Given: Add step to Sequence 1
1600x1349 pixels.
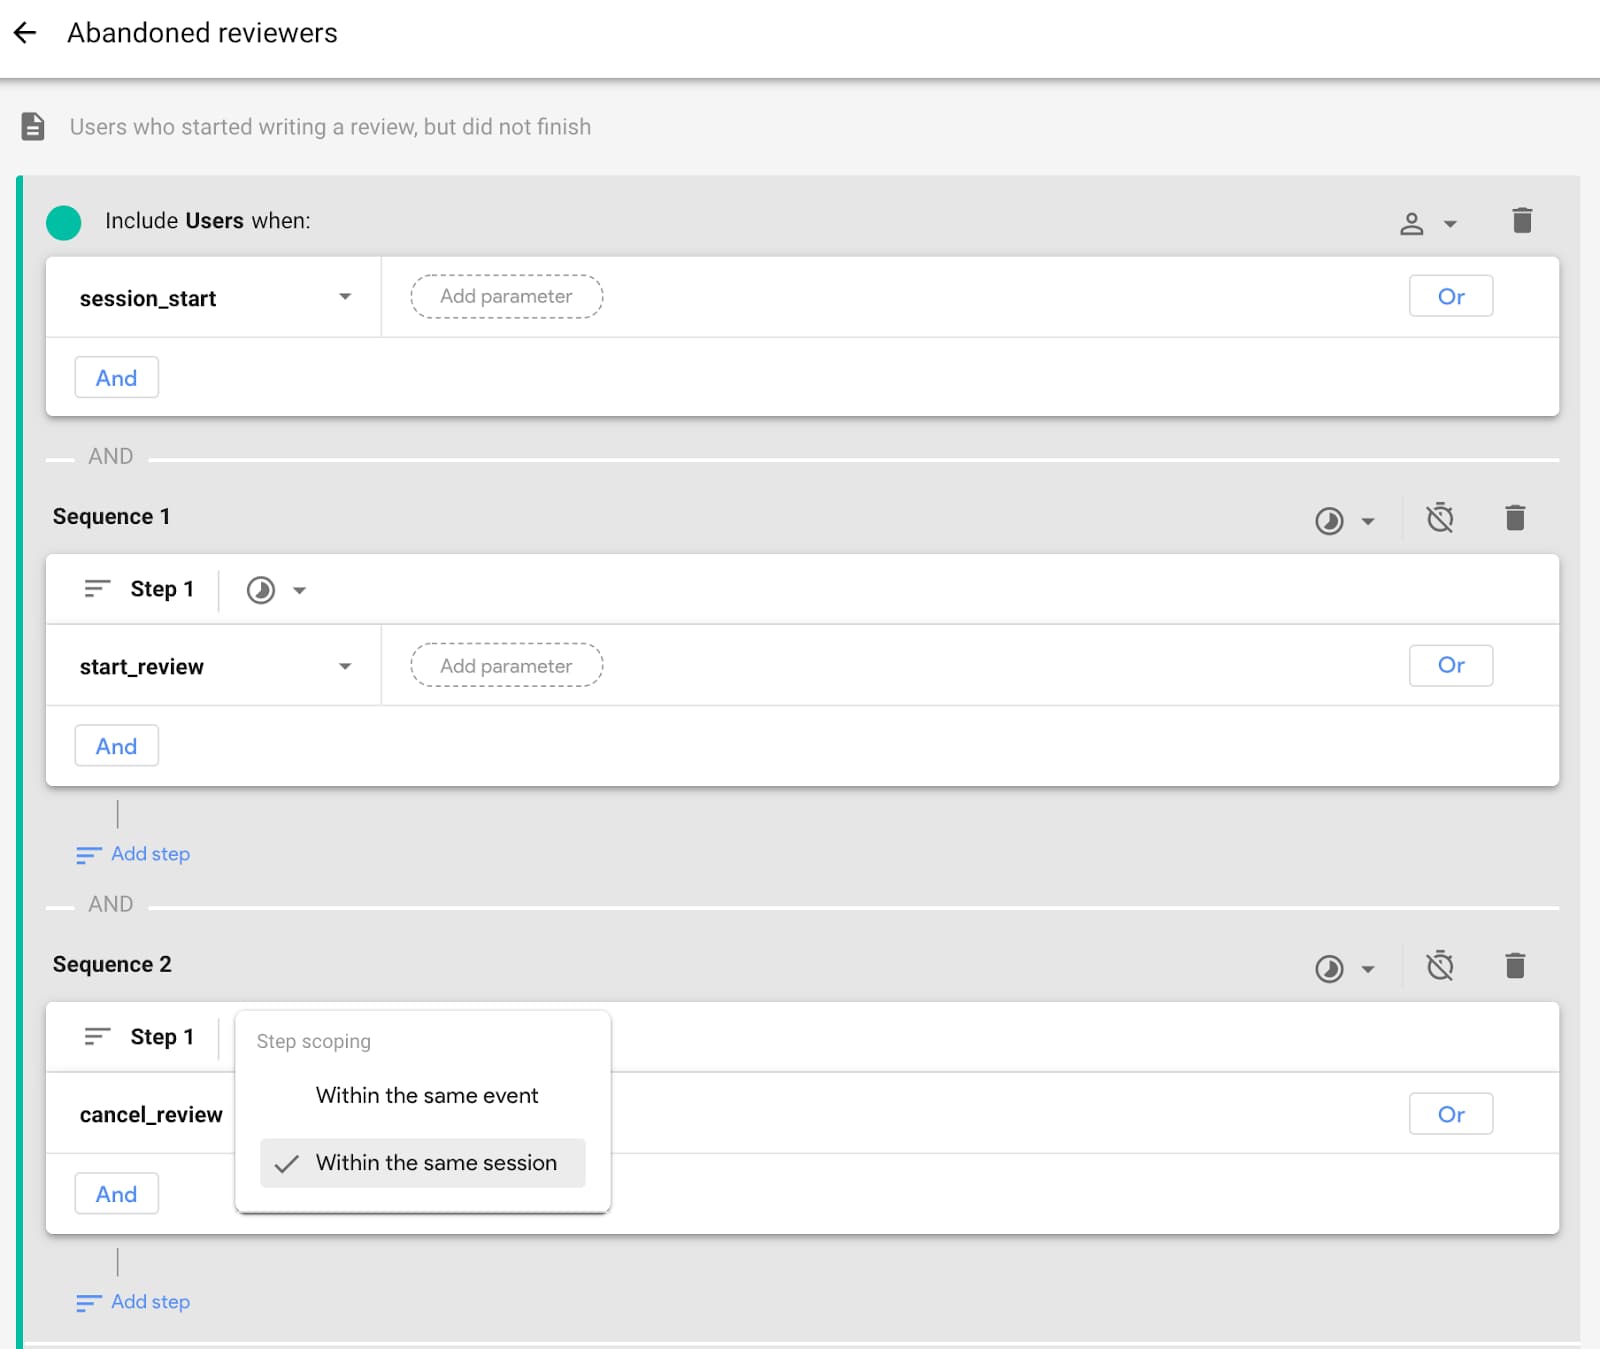Looking at the screenshot, I should pos(133,854).
